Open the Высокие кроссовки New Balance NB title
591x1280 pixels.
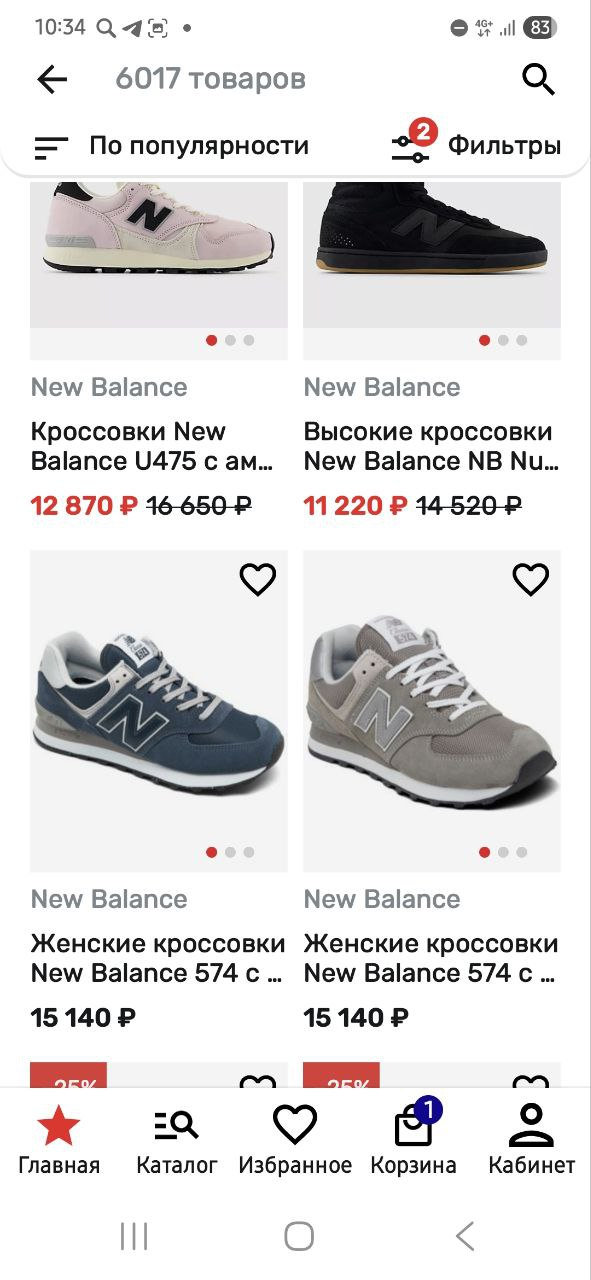pyautogui.click(x=431, y=446)
